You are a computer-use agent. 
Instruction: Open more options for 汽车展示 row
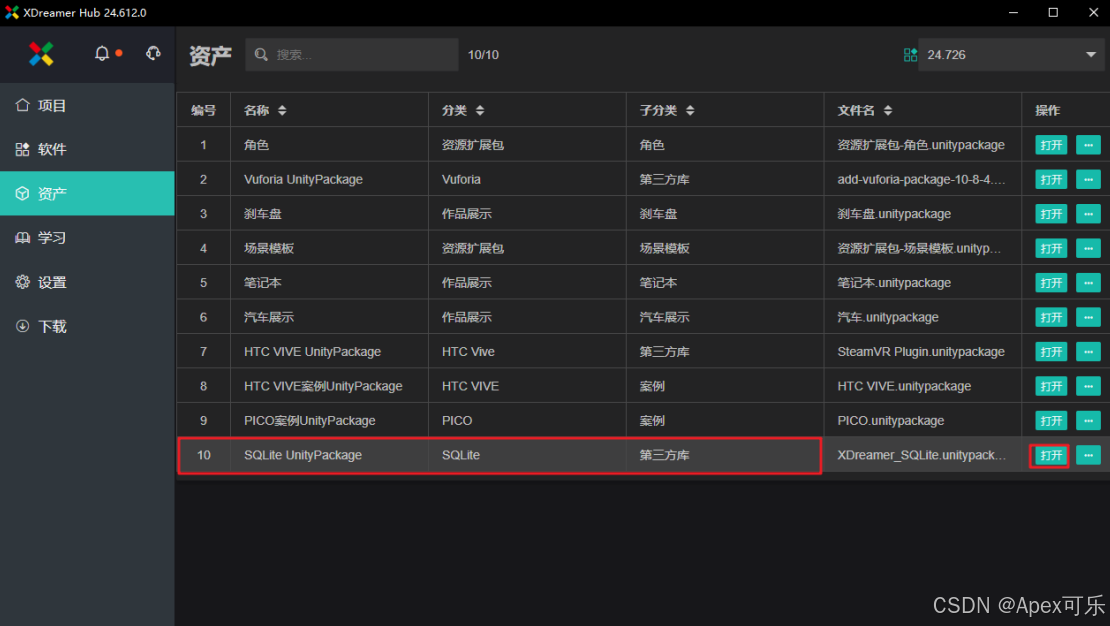pos(1088,317)
